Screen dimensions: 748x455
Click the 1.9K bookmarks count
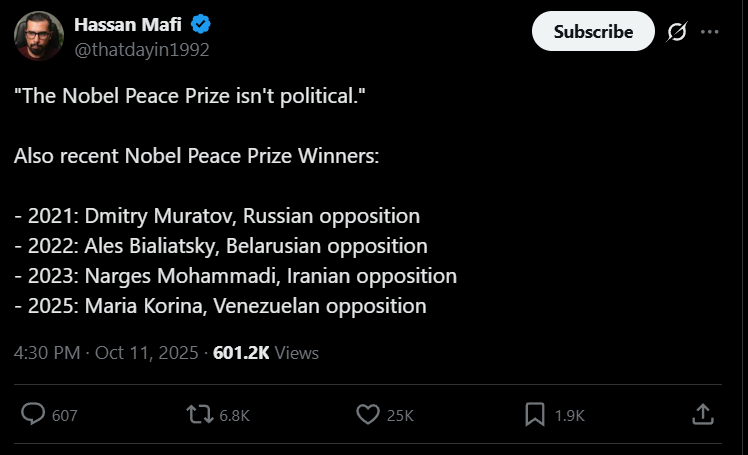click(x=569, y=415)
